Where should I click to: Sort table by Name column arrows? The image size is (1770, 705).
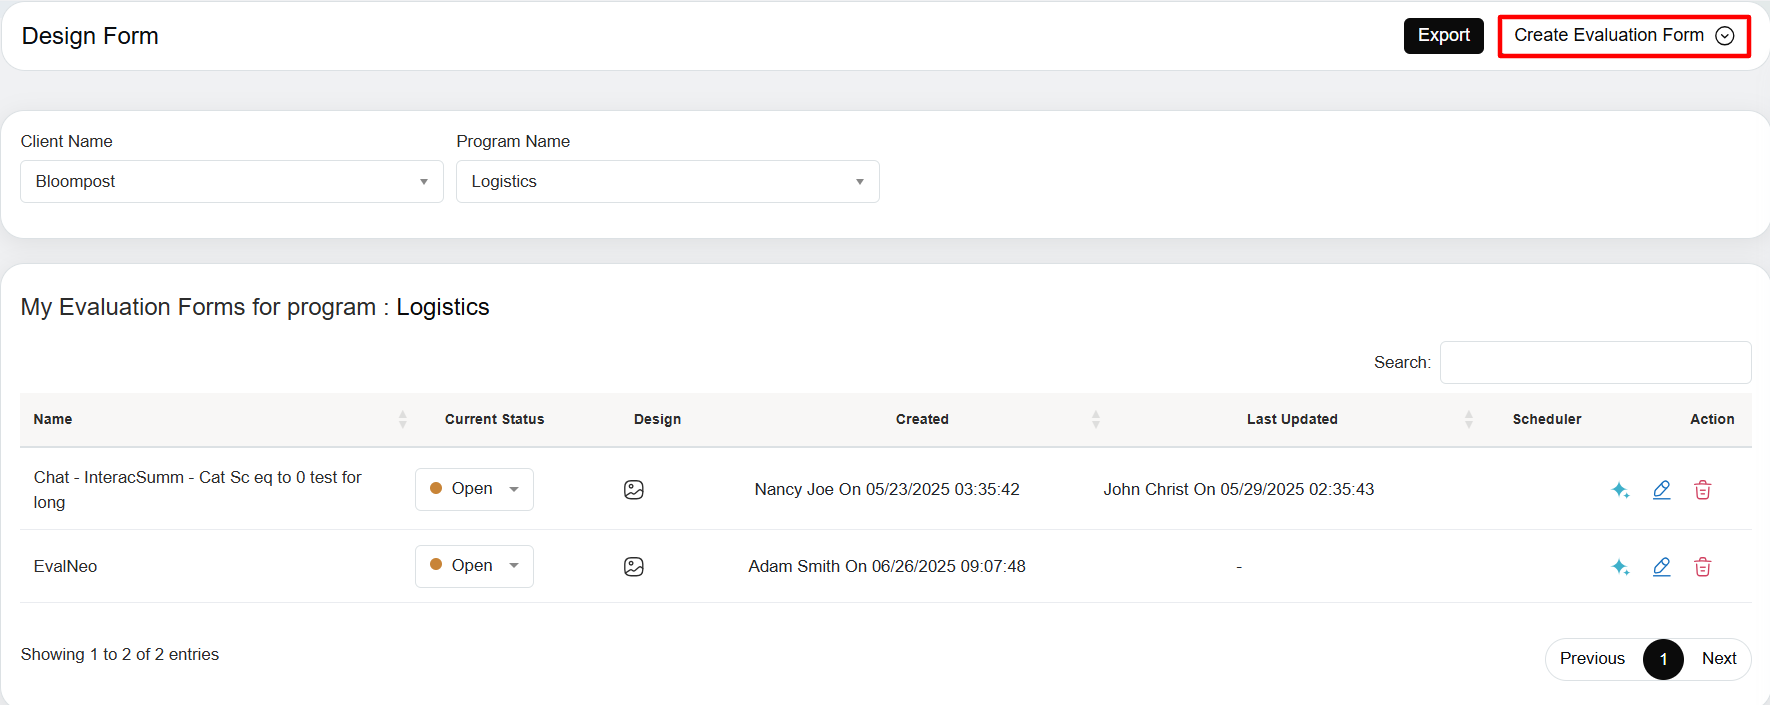(x=403, y=419)
